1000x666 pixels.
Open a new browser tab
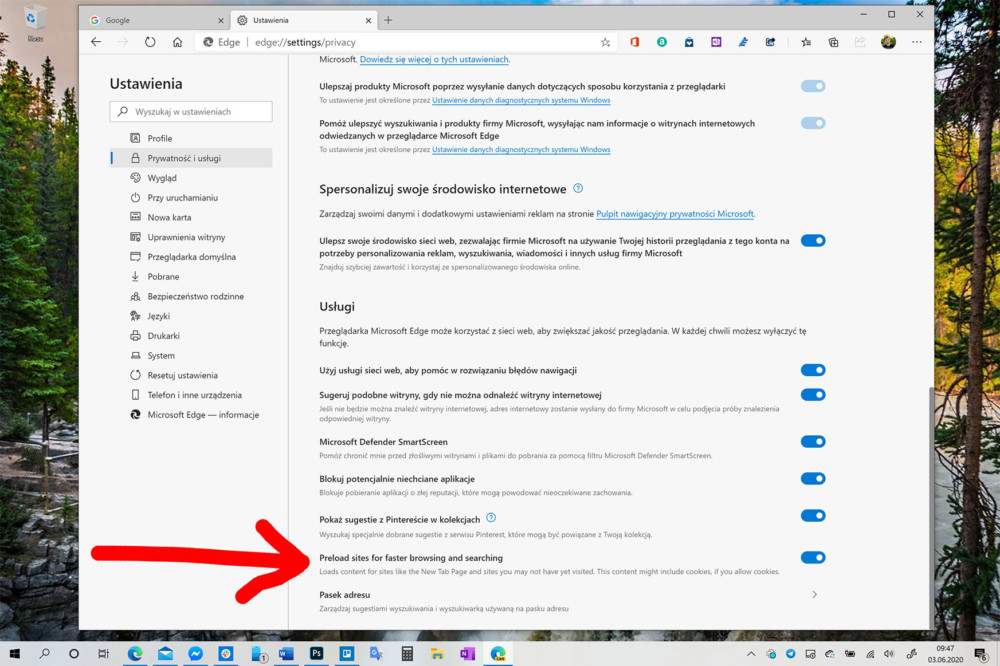pos(388,20)
